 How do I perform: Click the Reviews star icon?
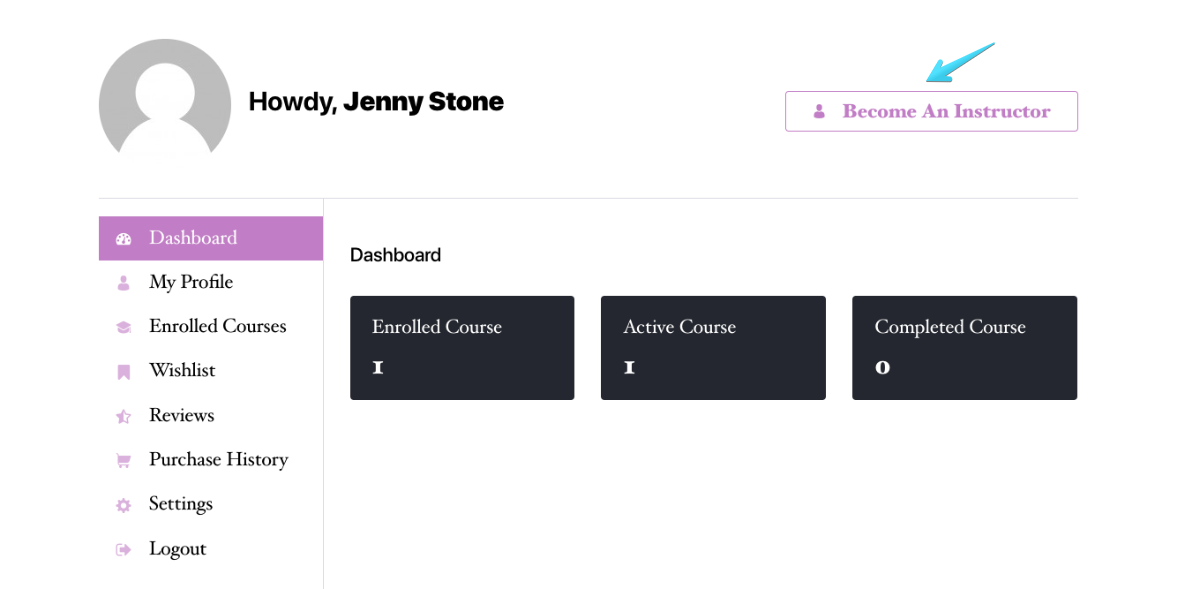click(124, 416)
